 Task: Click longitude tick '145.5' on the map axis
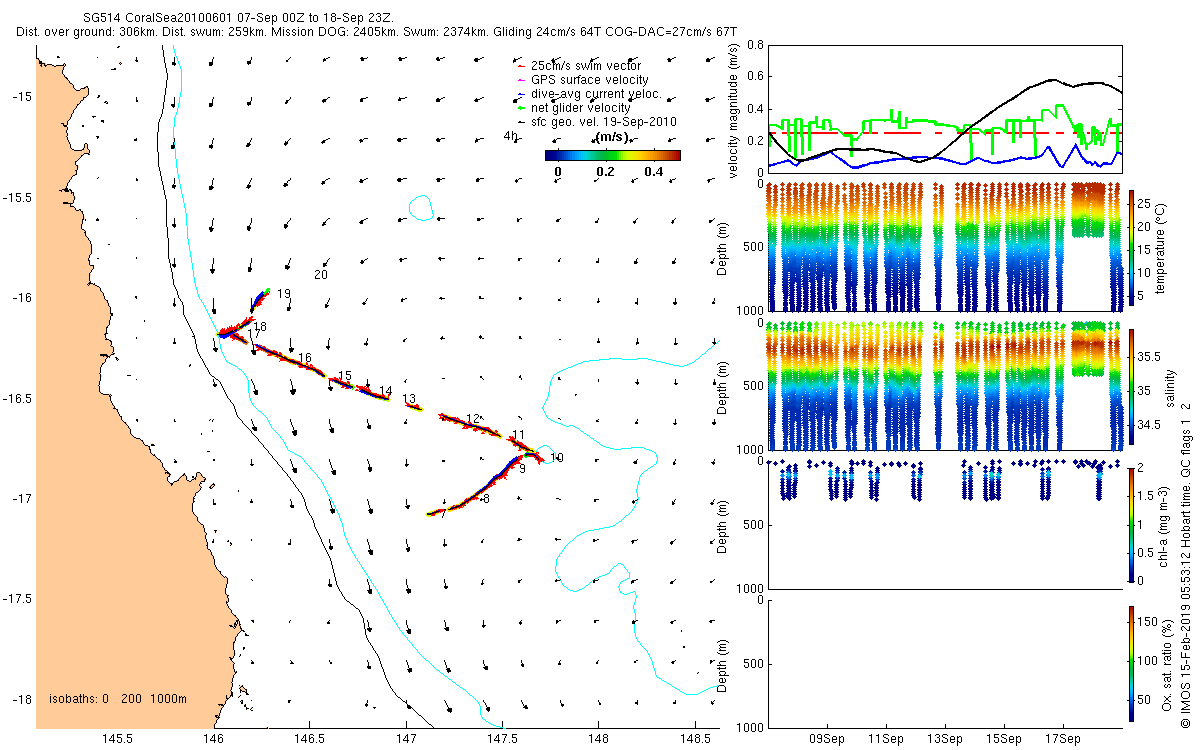point(118,739)
